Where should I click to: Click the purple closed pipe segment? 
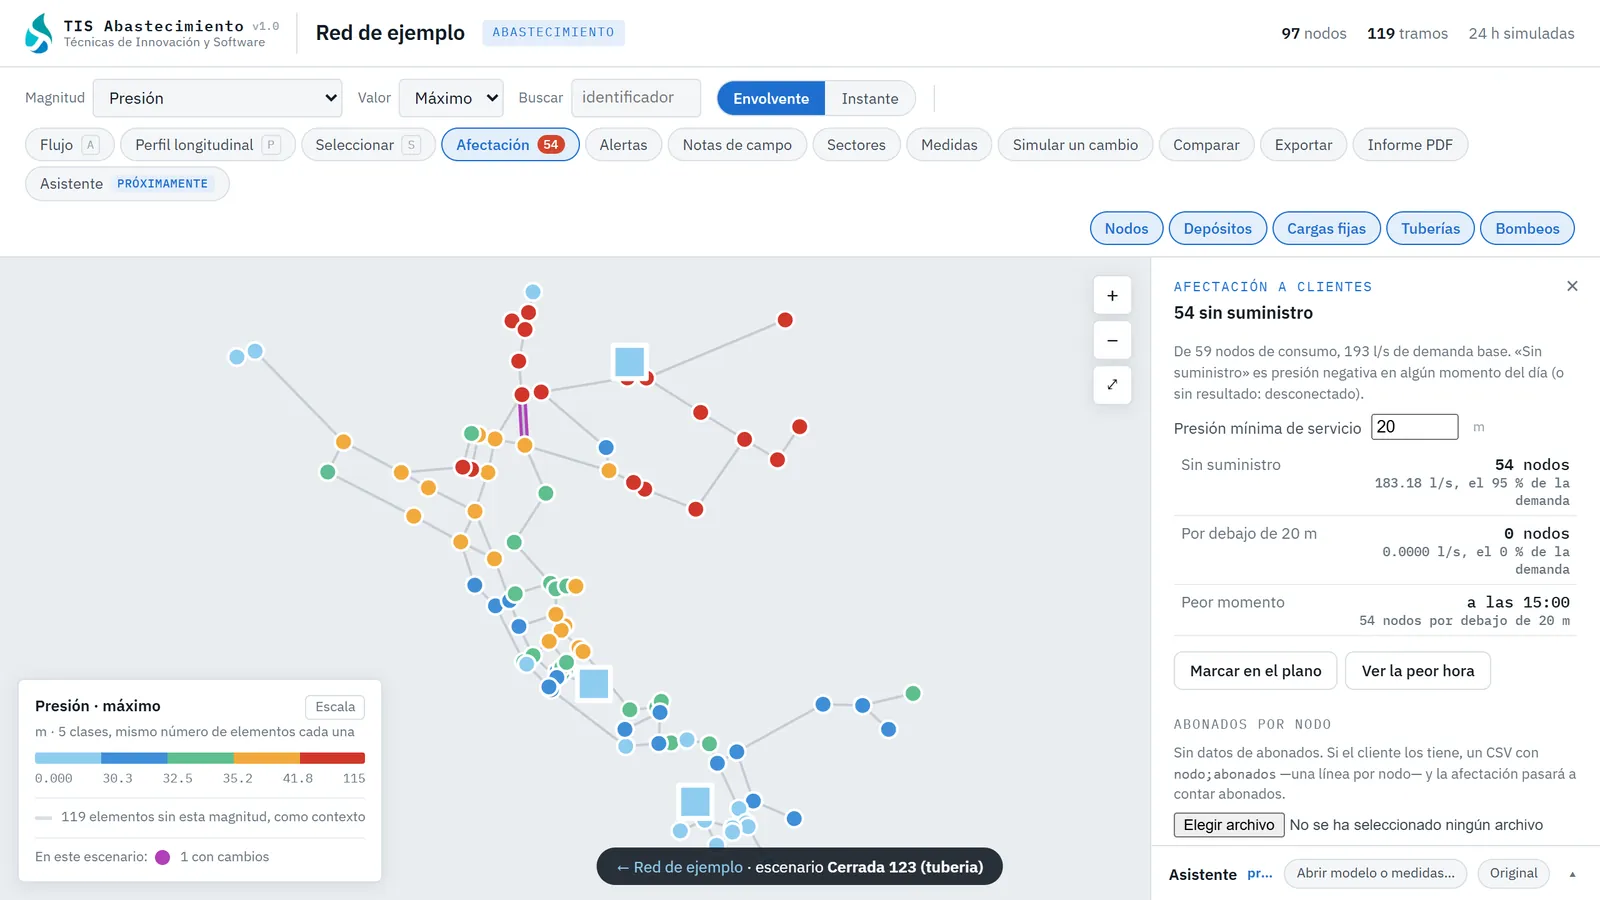[x=523, y=419]
